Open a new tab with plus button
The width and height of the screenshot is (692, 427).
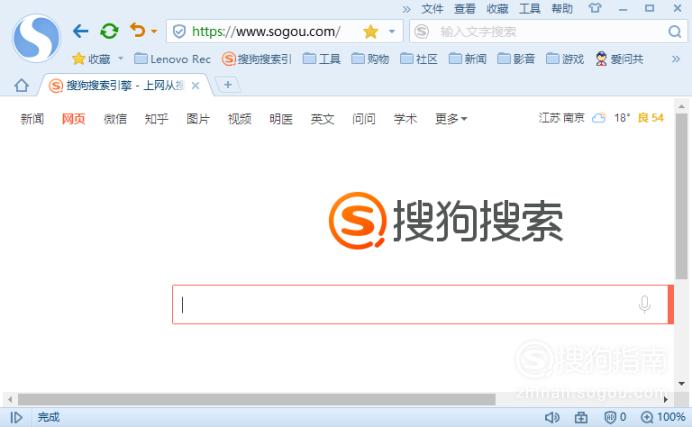tap(228, 85)
